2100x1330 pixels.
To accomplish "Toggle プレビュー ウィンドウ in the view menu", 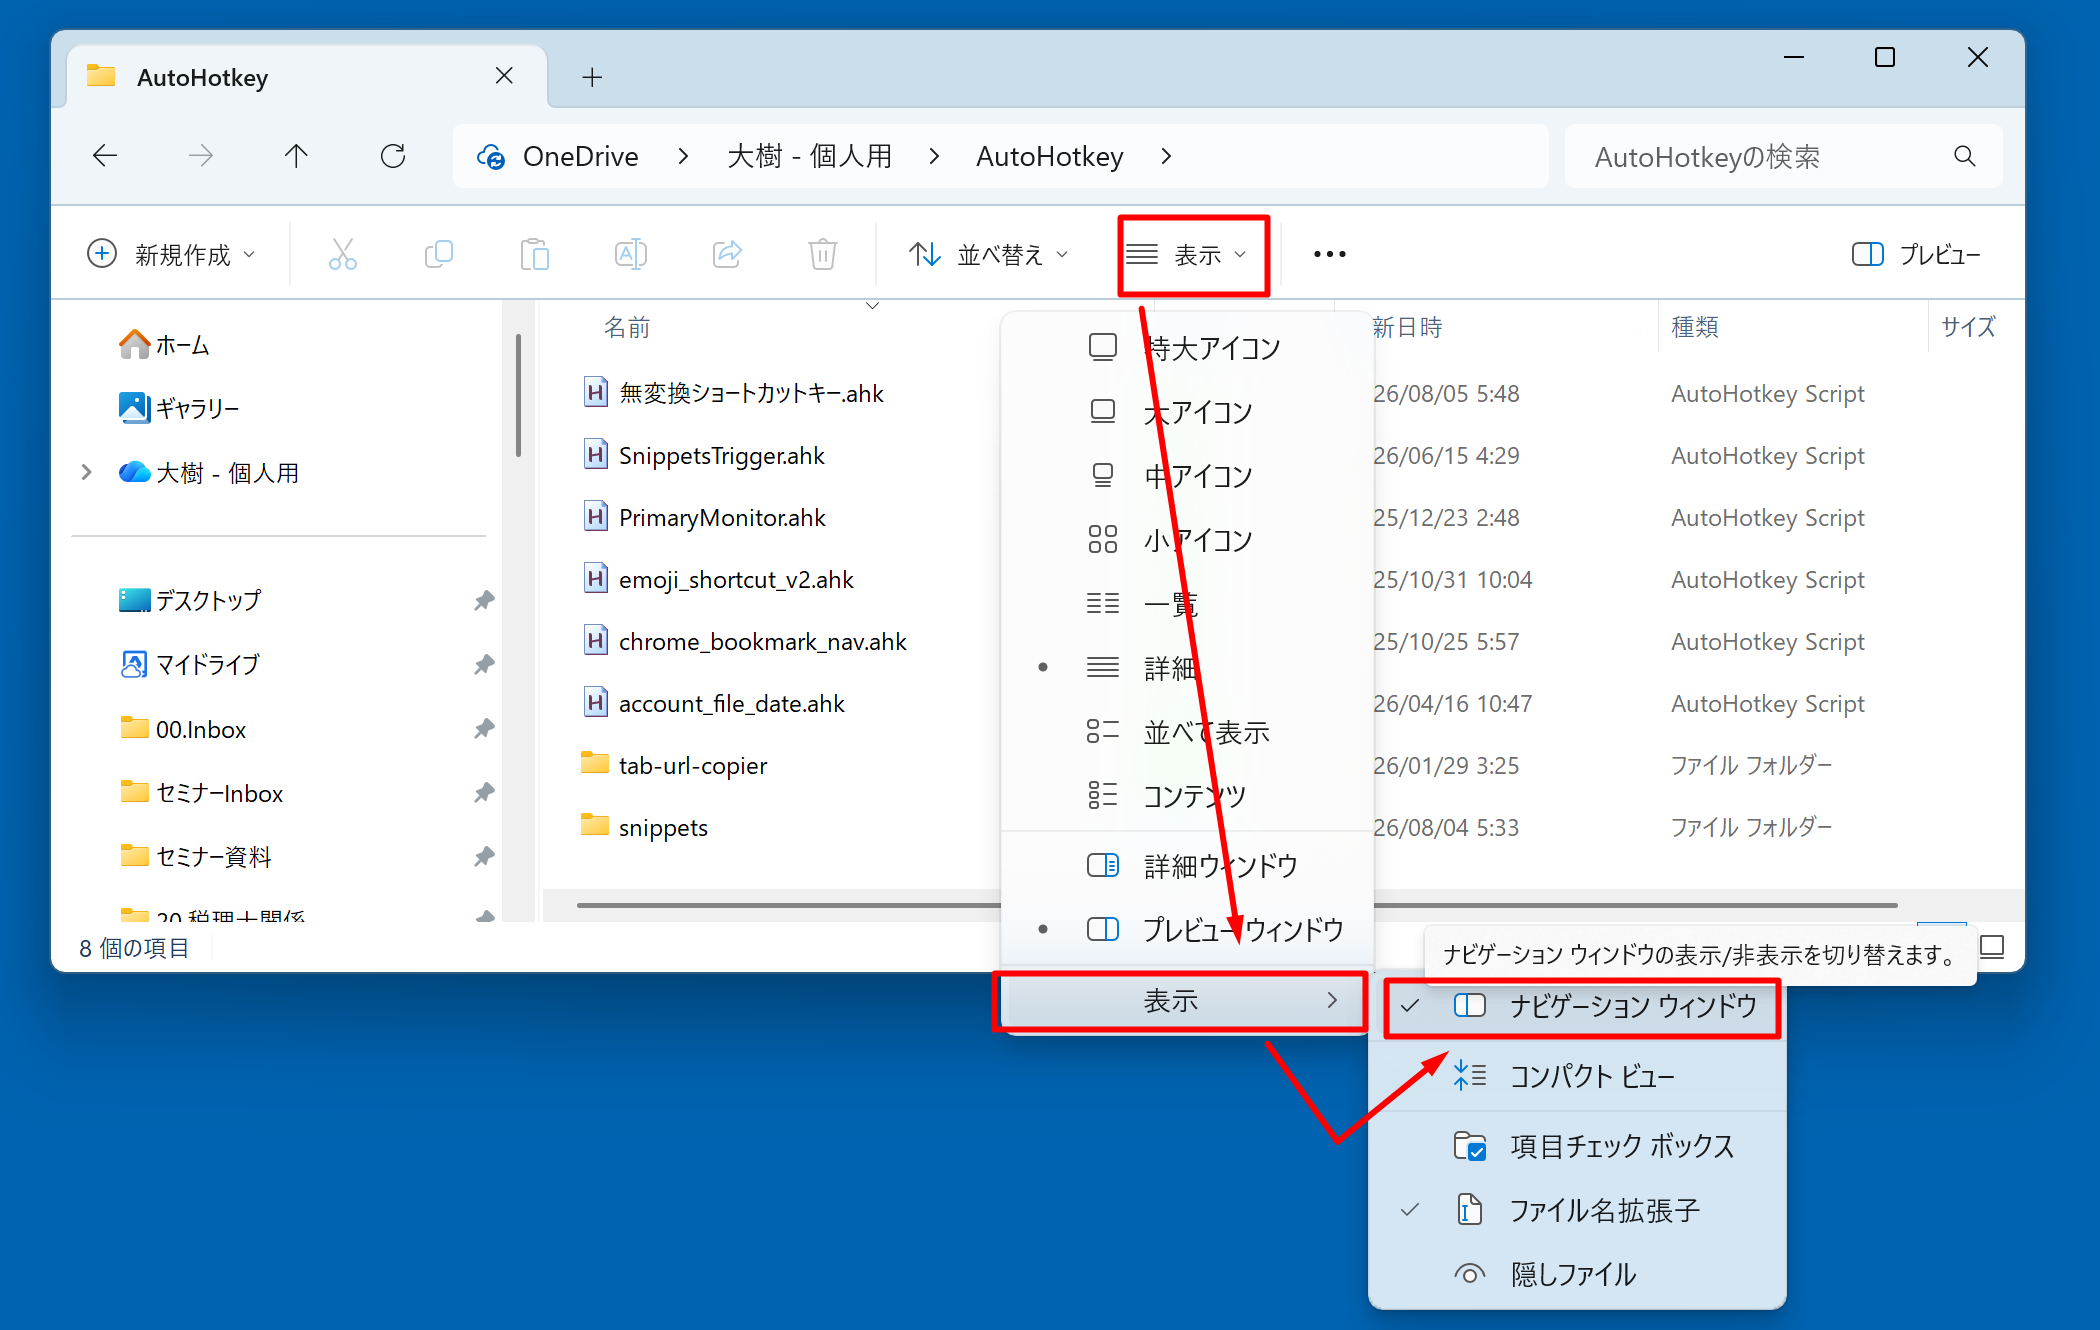I will [x=1187, y=929].
